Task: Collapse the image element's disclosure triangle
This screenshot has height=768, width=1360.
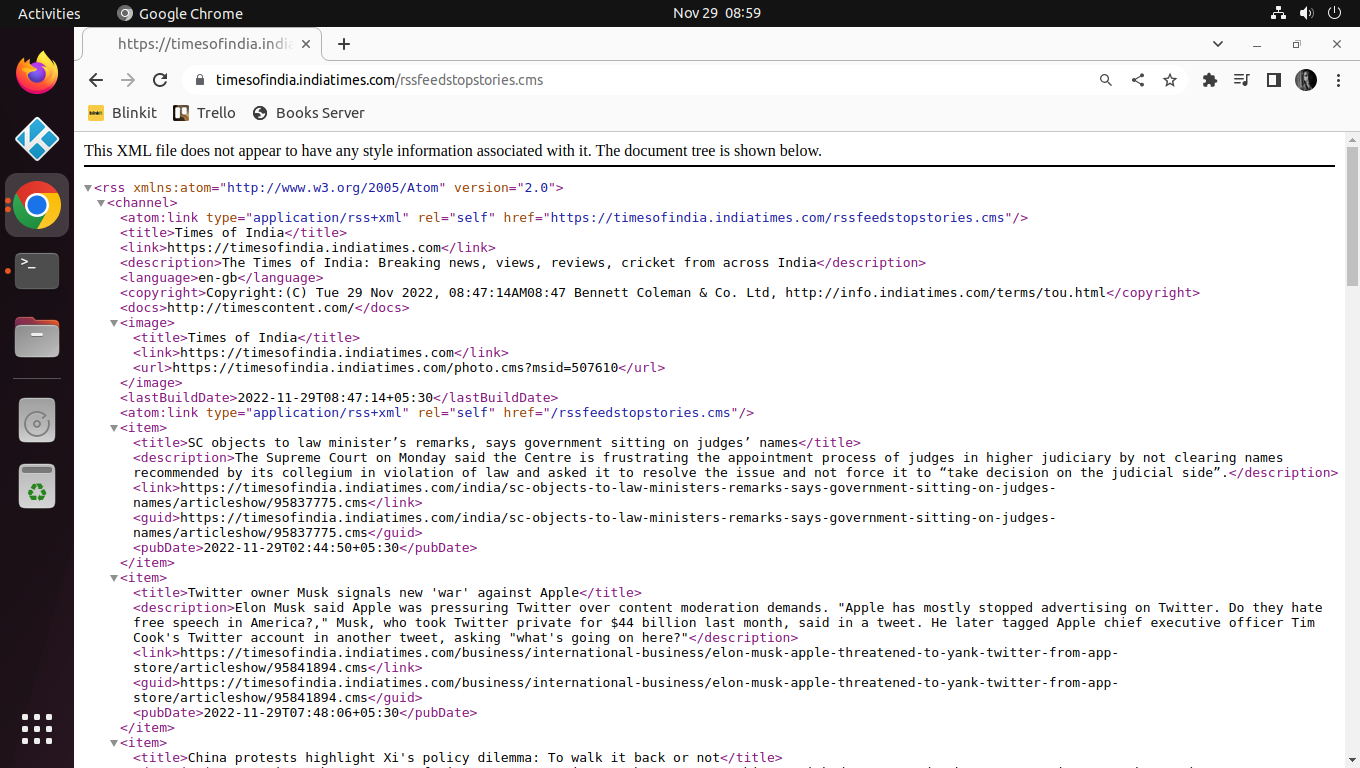Action: click(113, 322)
